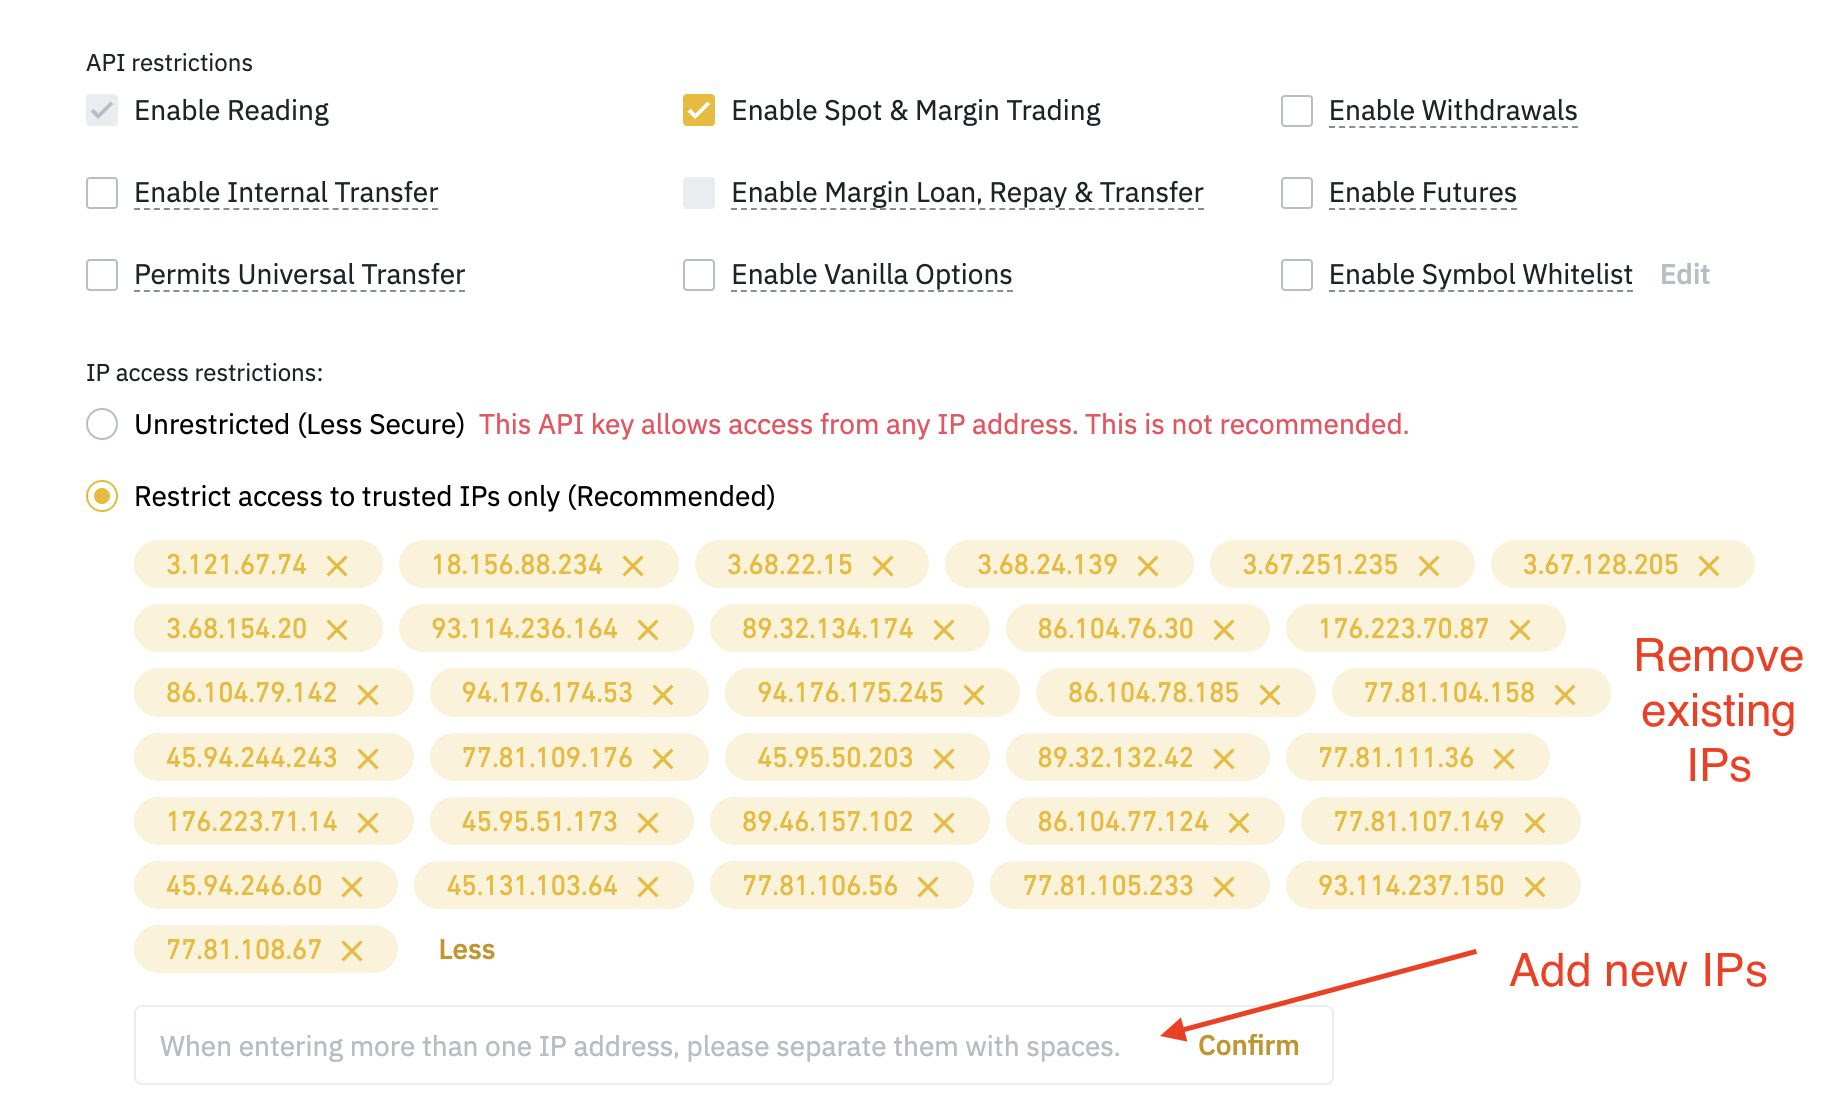This screenshot has height=1116, width=1836.
Task: Remove IP 93.114.237.150 via X icon
Action: [1535, 887]
